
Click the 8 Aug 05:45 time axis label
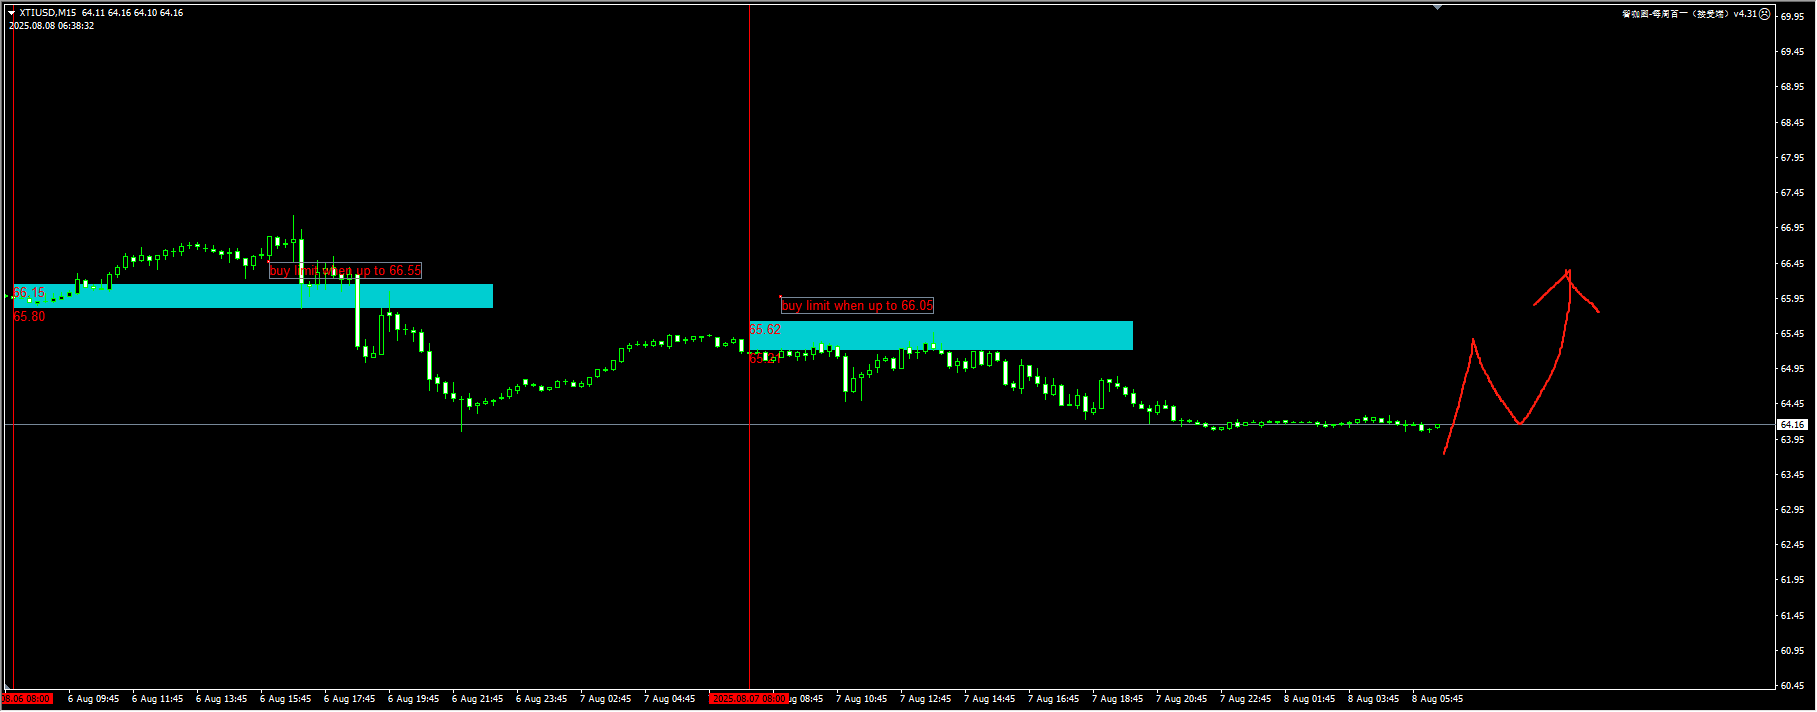coord(1437,699)
